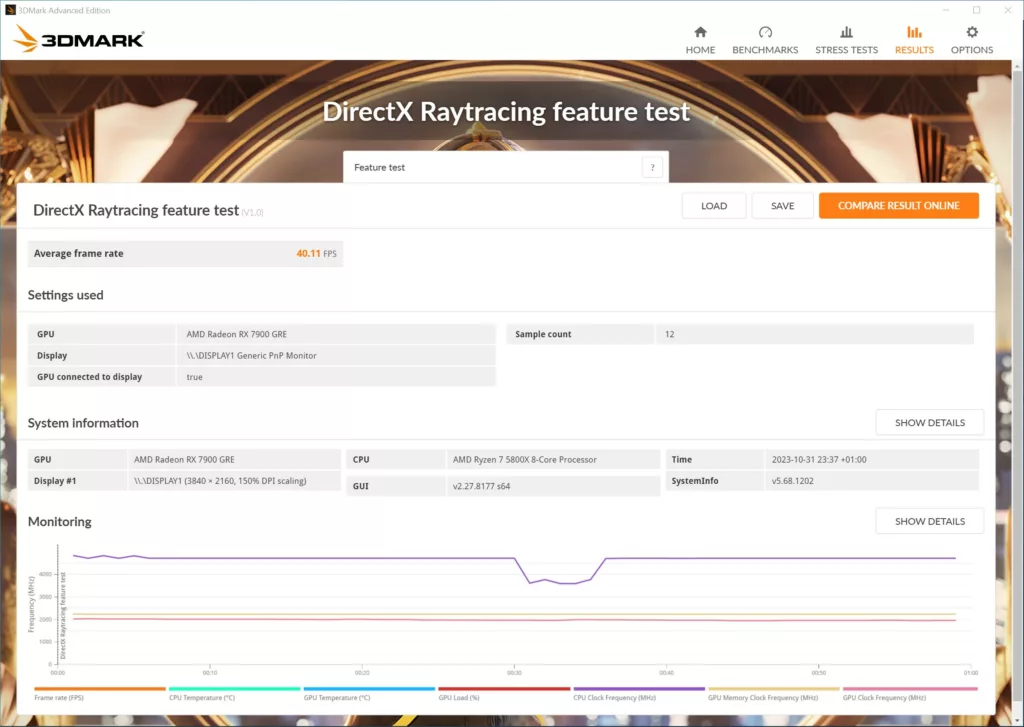Click the Feature test help question mark
Viewport: 1024px width, 727px height.
[652, 167]
